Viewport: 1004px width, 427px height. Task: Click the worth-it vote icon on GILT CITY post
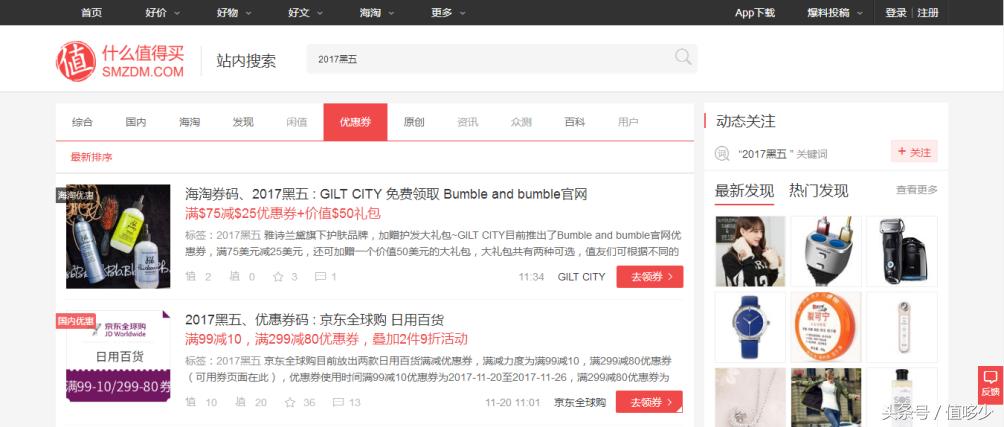tap(190, 277)
